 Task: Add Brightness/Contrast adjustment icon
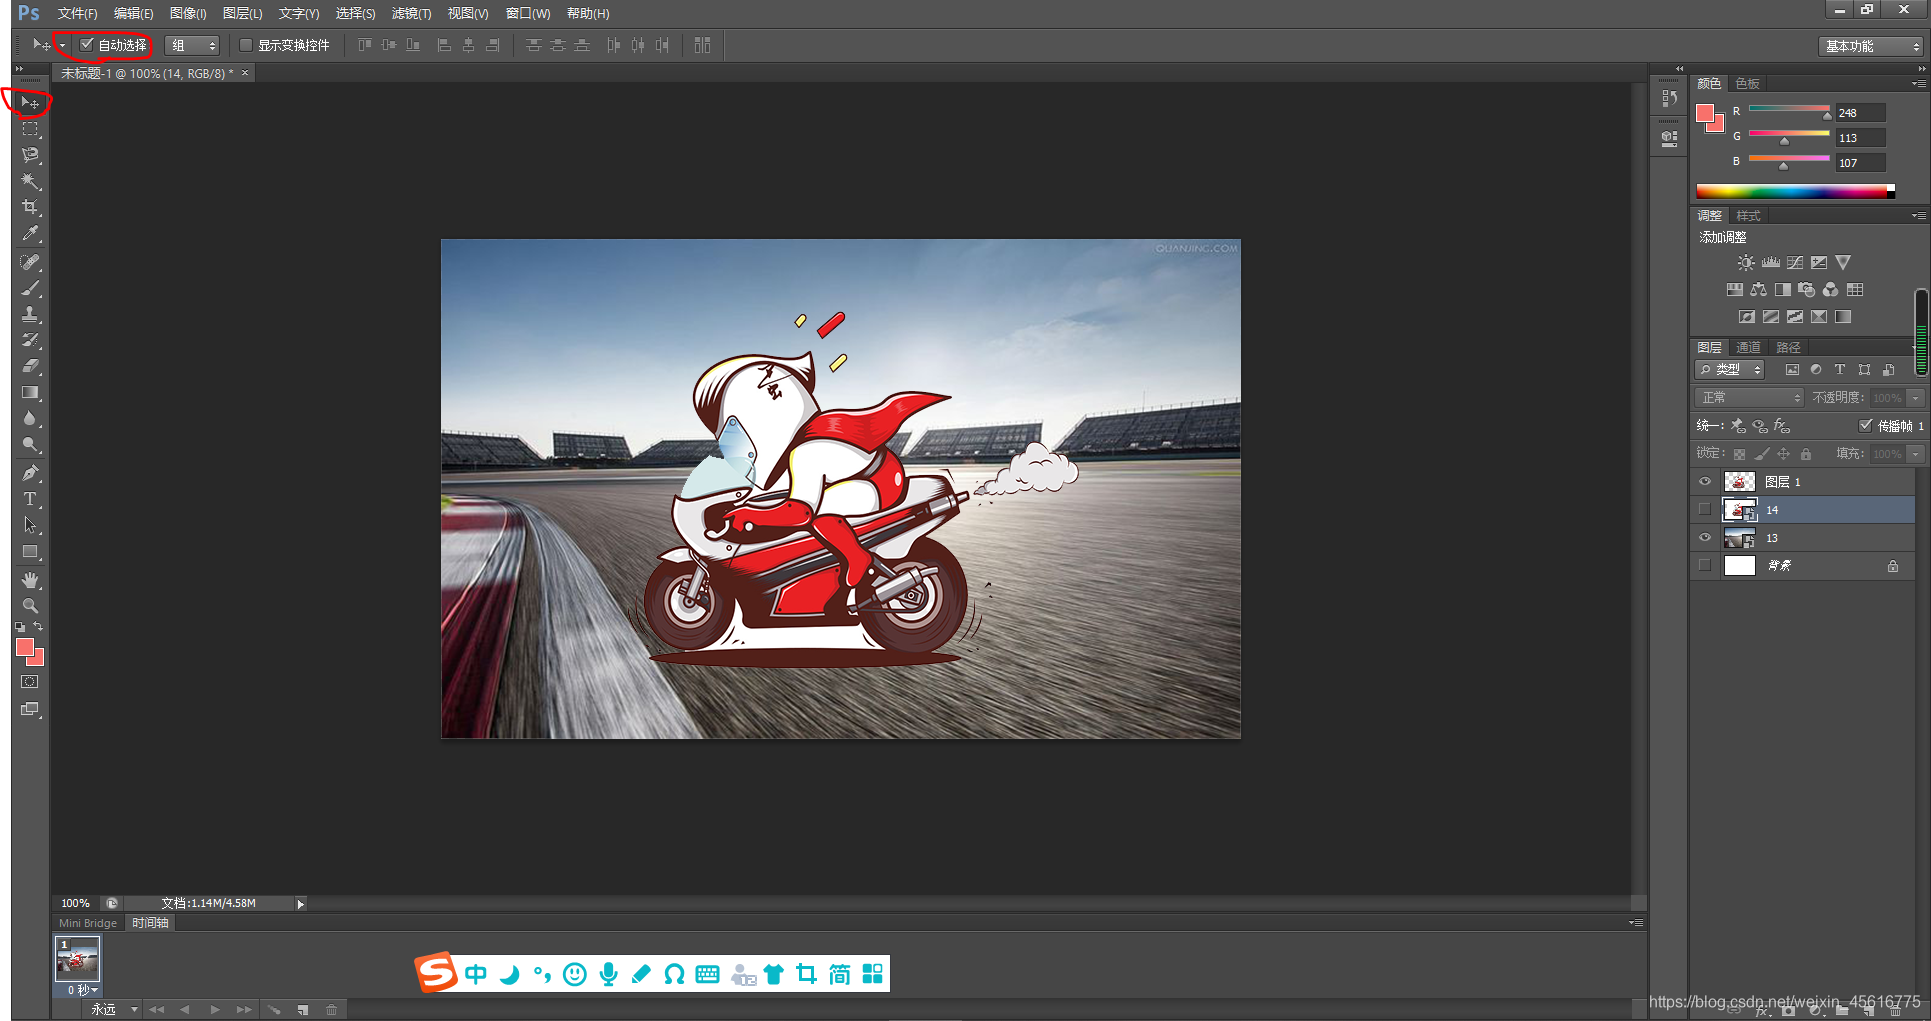pos(1745,262)
